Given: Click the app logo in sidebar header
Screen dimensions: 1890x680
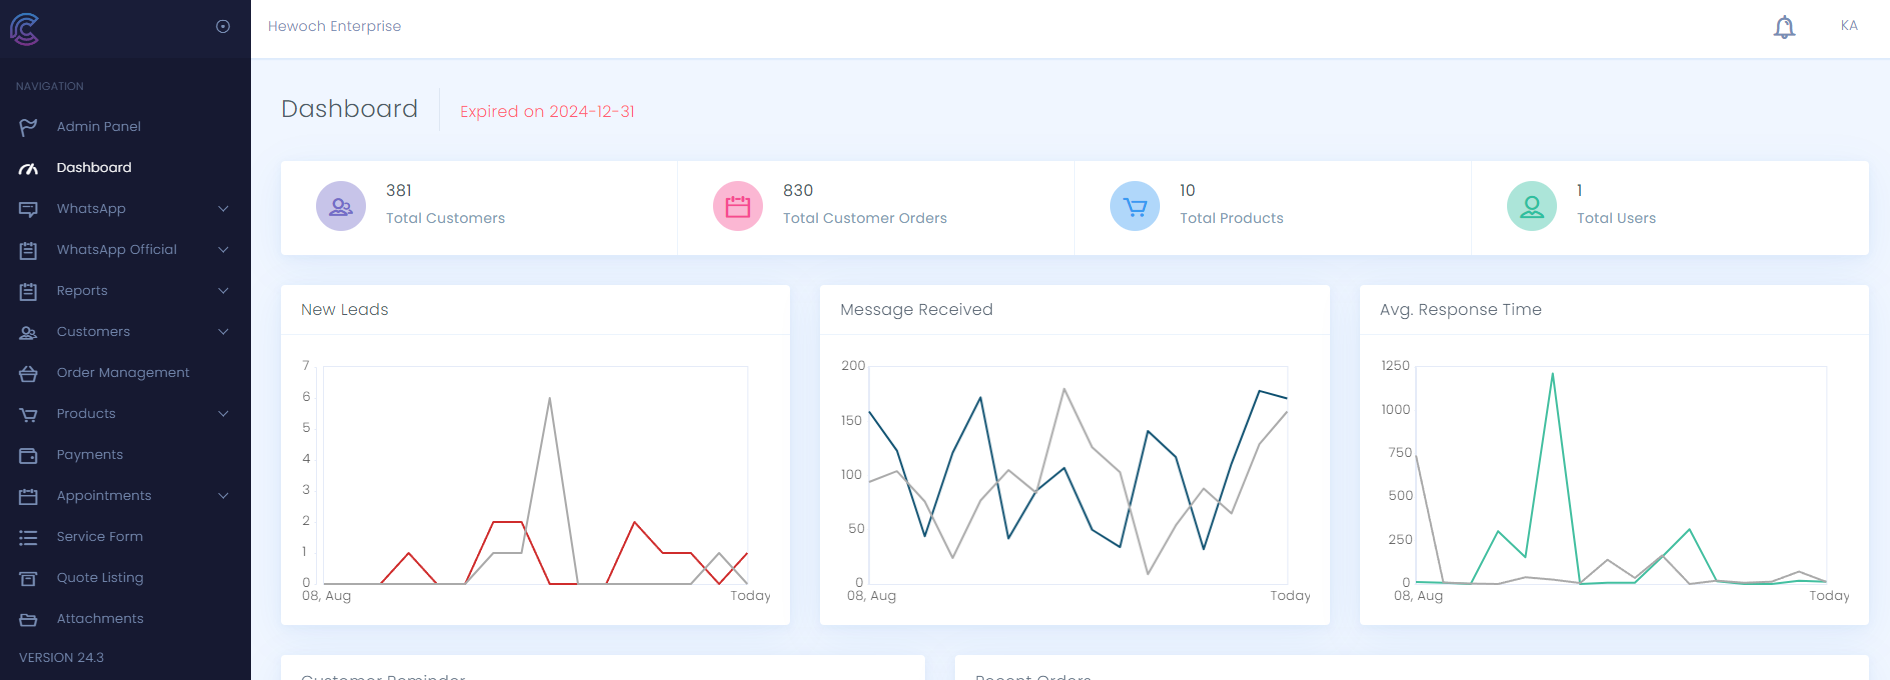Looking at the screenshot, I should click(x=24, y=29).
